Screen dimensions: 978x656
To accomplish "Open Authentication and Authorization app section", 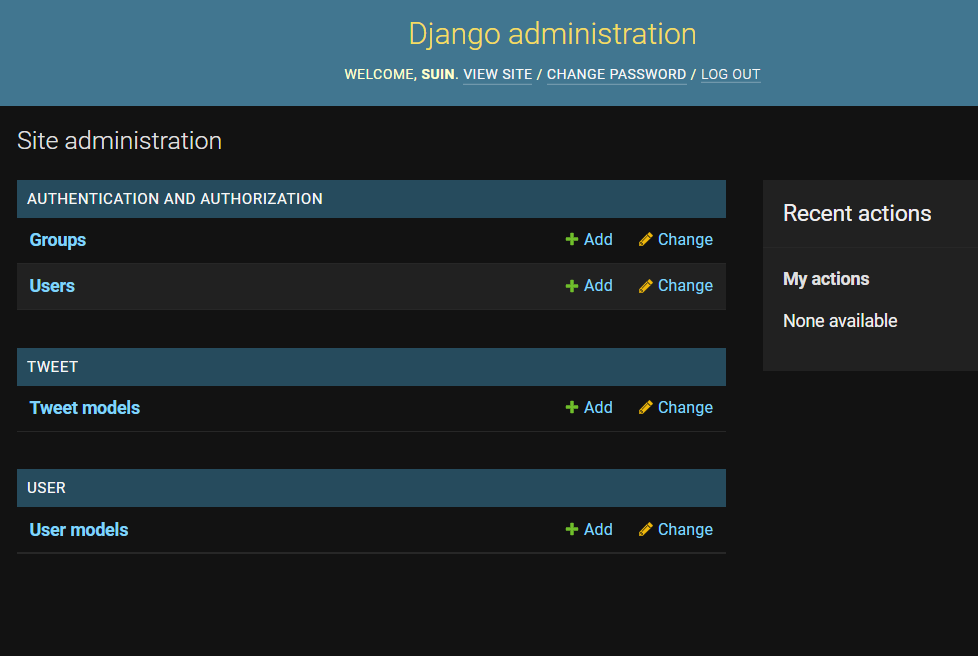I will click(175, 199).
